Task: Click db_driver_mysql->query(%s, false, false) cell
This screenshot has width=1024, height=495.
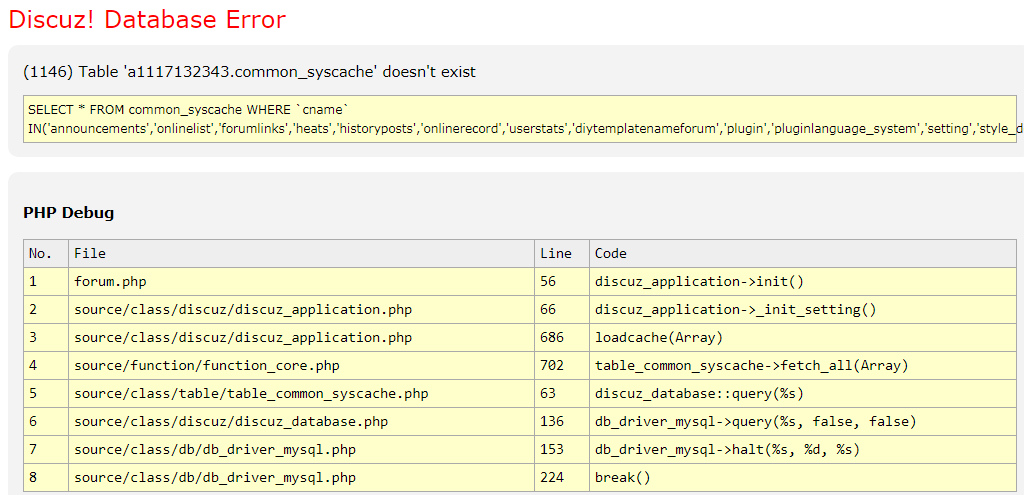Action: point(803,422)
